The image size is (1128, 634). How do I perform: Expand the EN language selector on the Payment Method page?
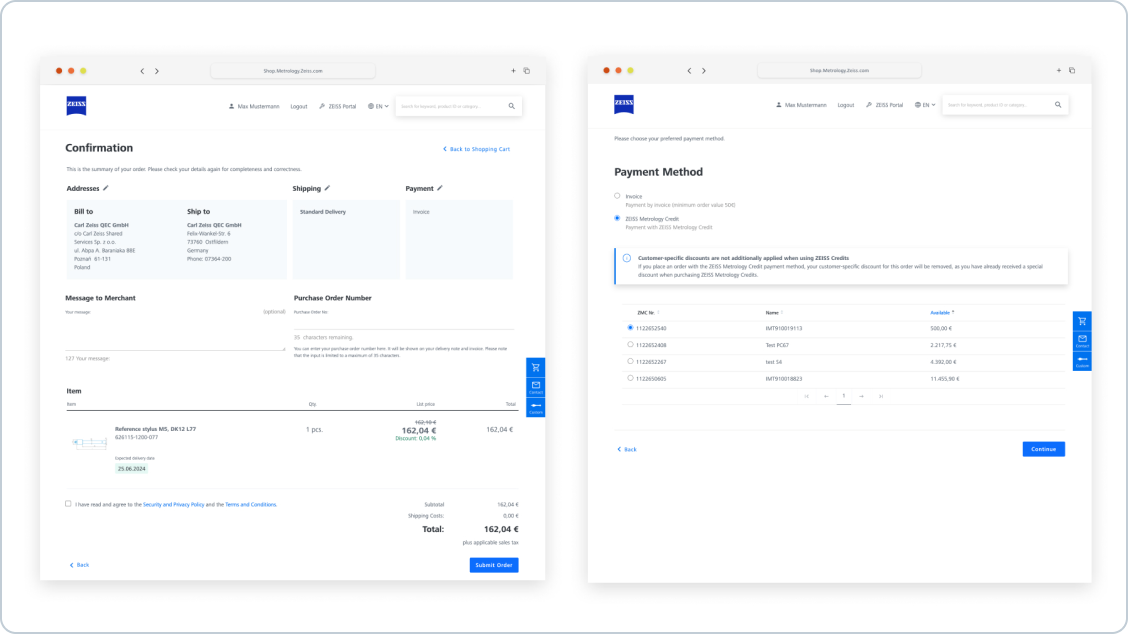[x=925, y=105]
